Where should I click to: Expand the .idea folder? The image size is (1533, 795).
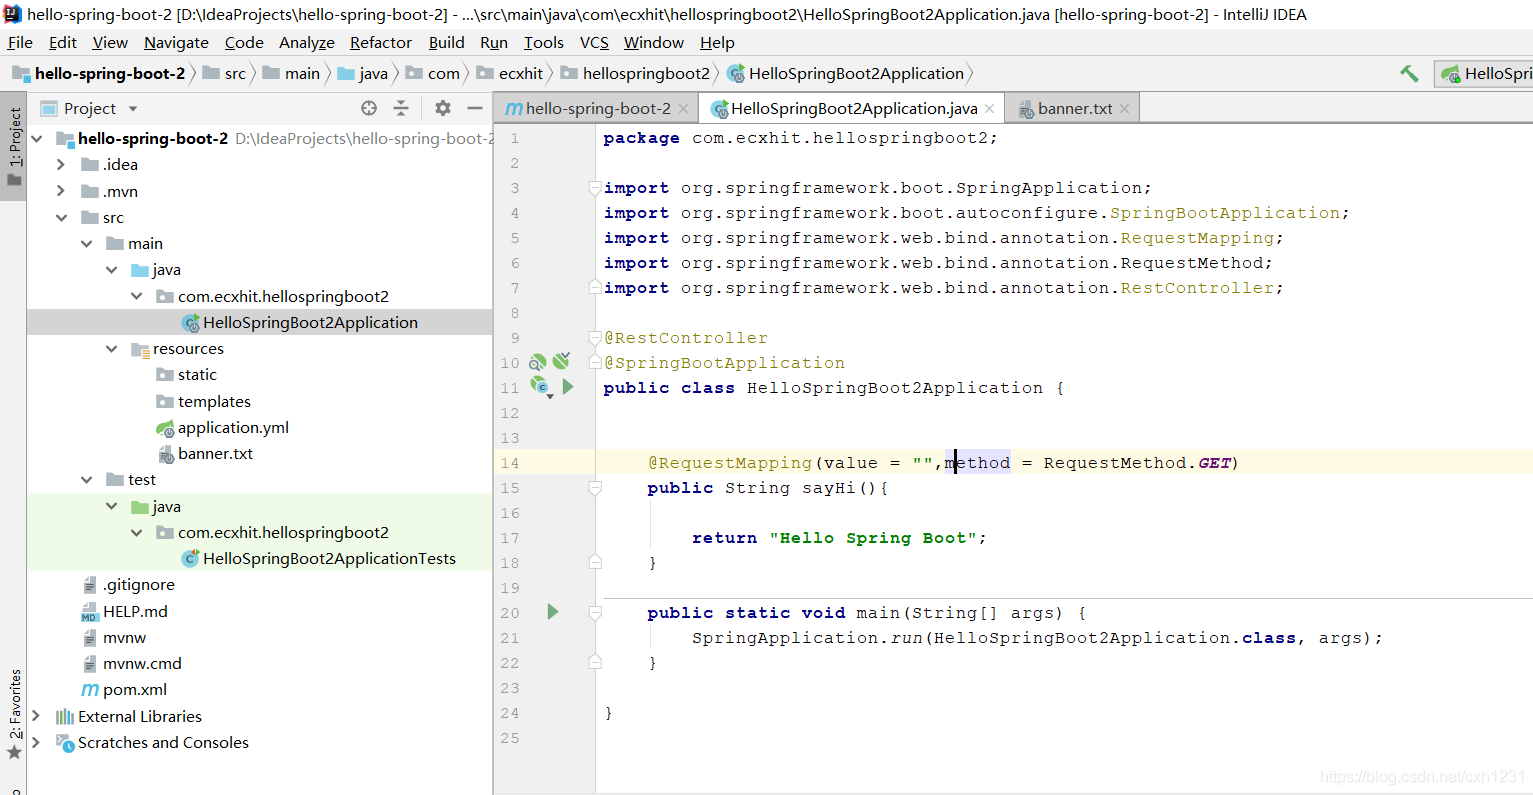pyautogui.click(x=61, y=165)
